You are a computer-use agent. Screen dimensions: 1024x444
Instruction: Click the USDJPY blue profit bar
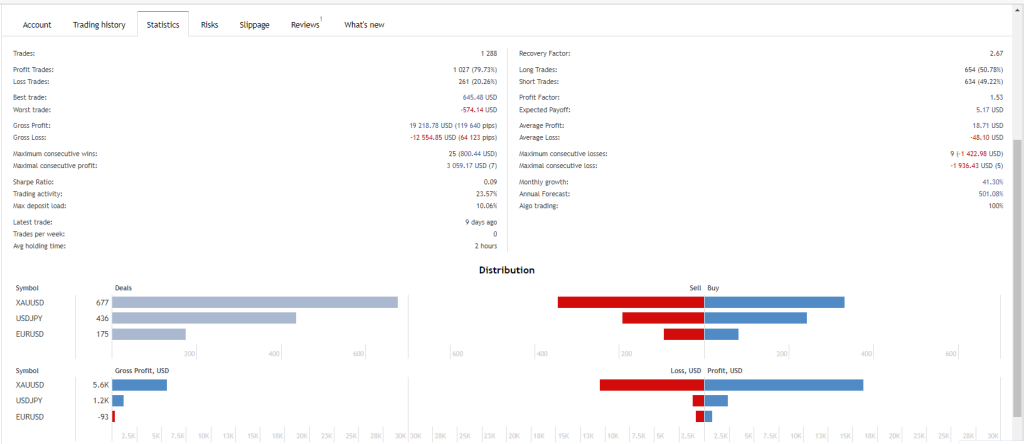(716, 401)
